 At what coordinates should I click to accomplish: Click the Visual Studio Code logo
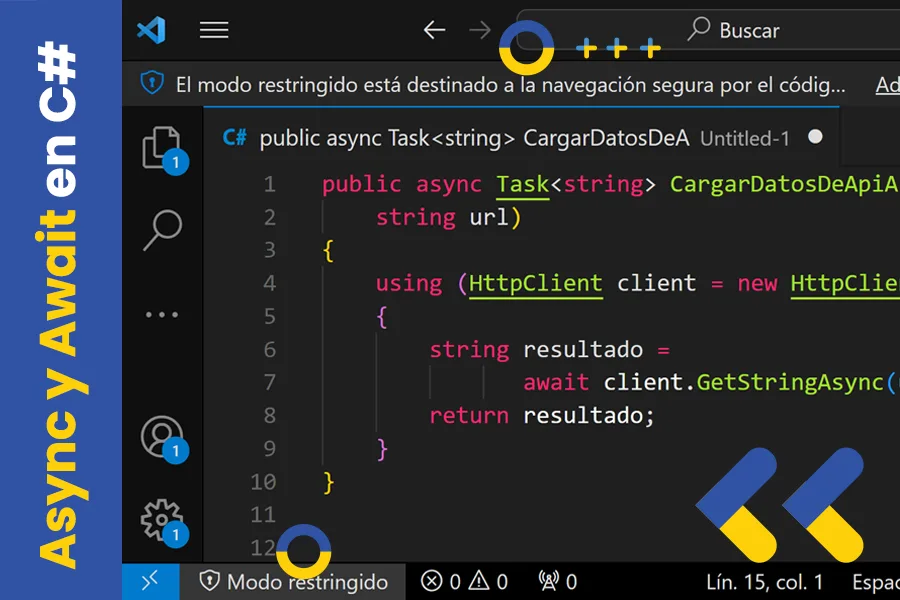[x=151, y=29]
